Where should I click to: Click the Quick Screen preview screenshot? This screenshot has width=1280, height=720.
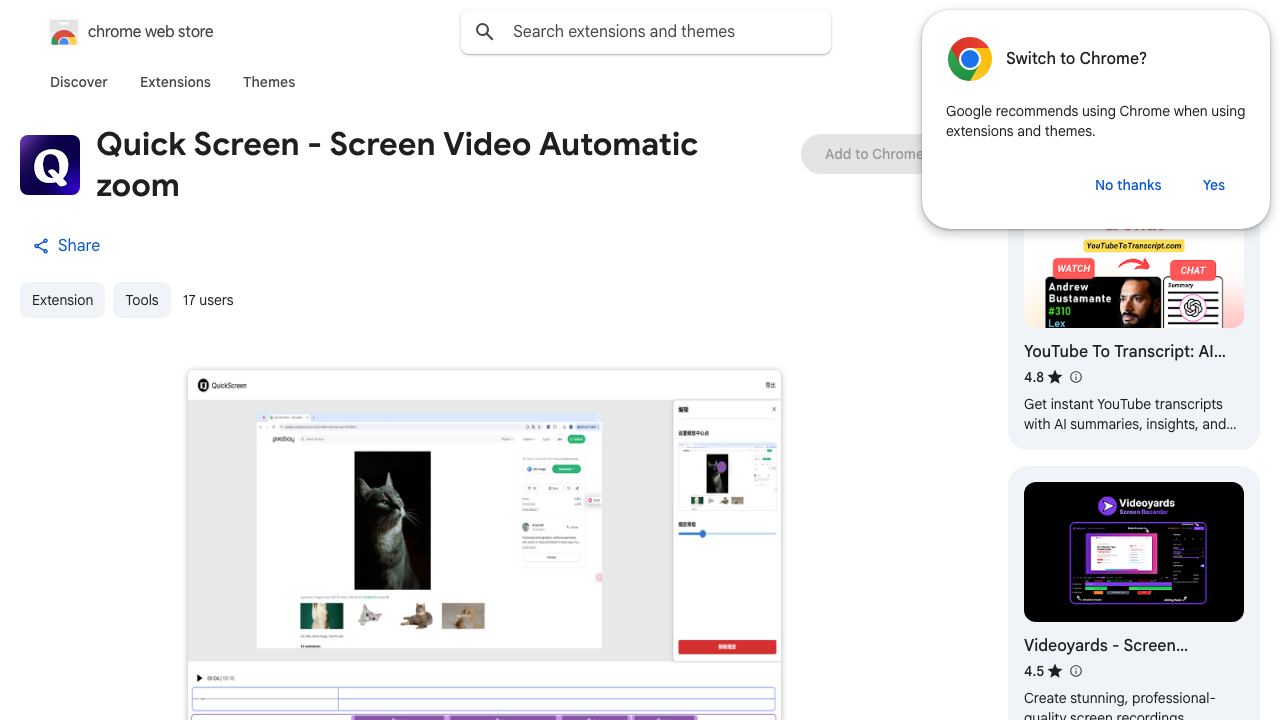tap(484, 545)
